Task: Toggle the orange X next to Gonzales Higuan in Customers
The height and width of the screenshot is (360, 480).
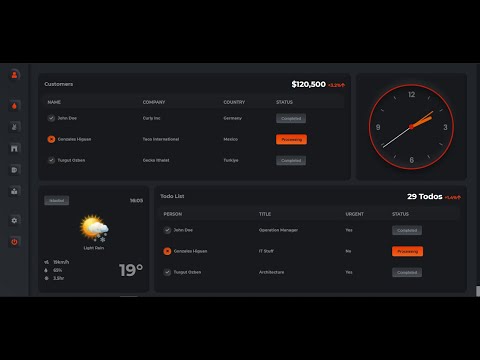Action: pos(51,139)
